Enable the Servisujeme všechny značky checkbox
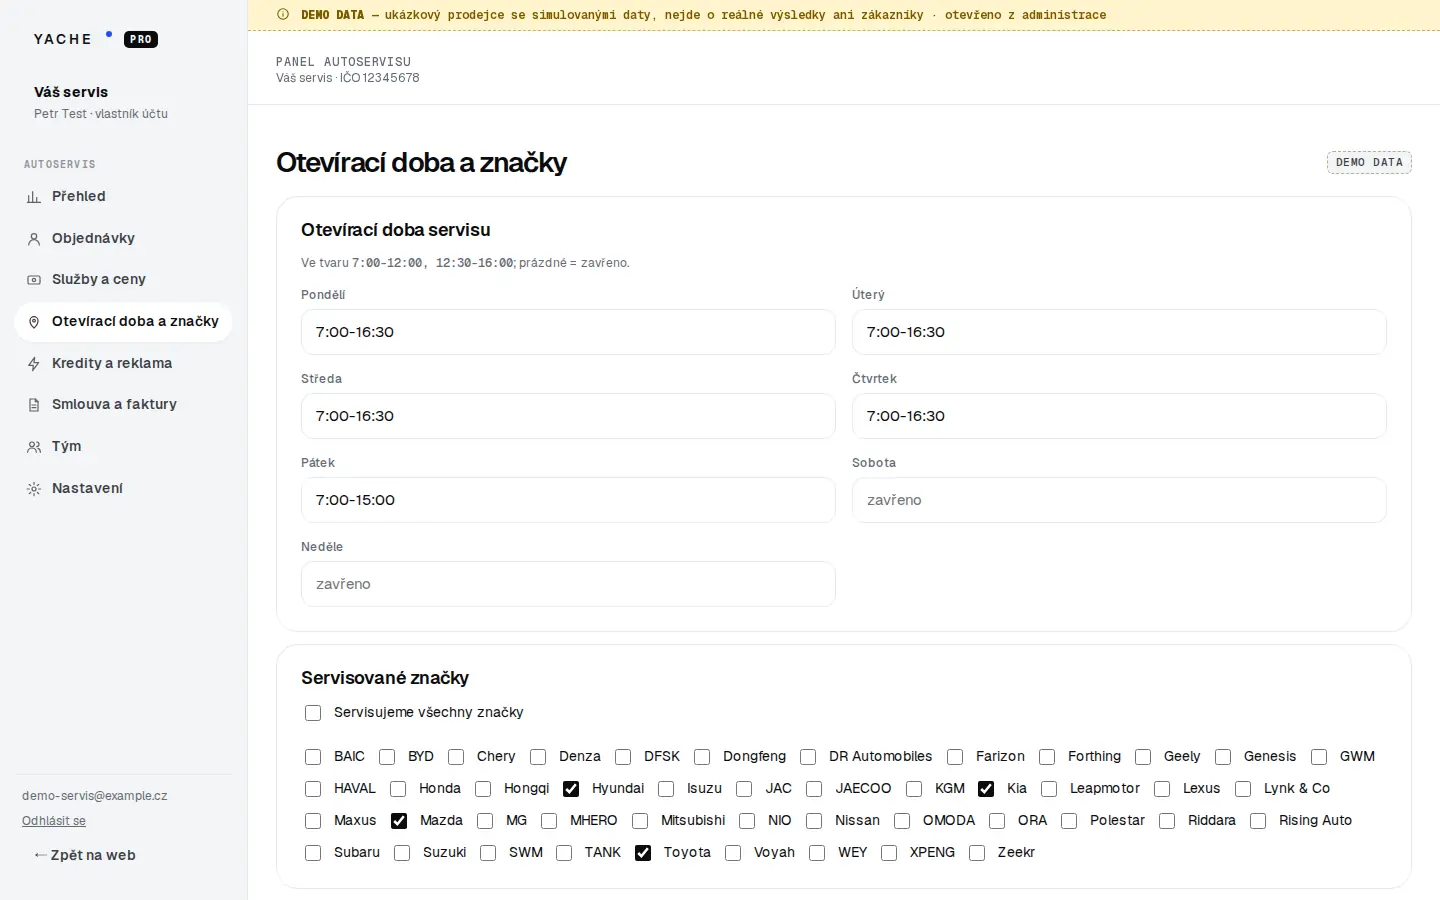Viewport: 1440px width, 900px height. 313,713
